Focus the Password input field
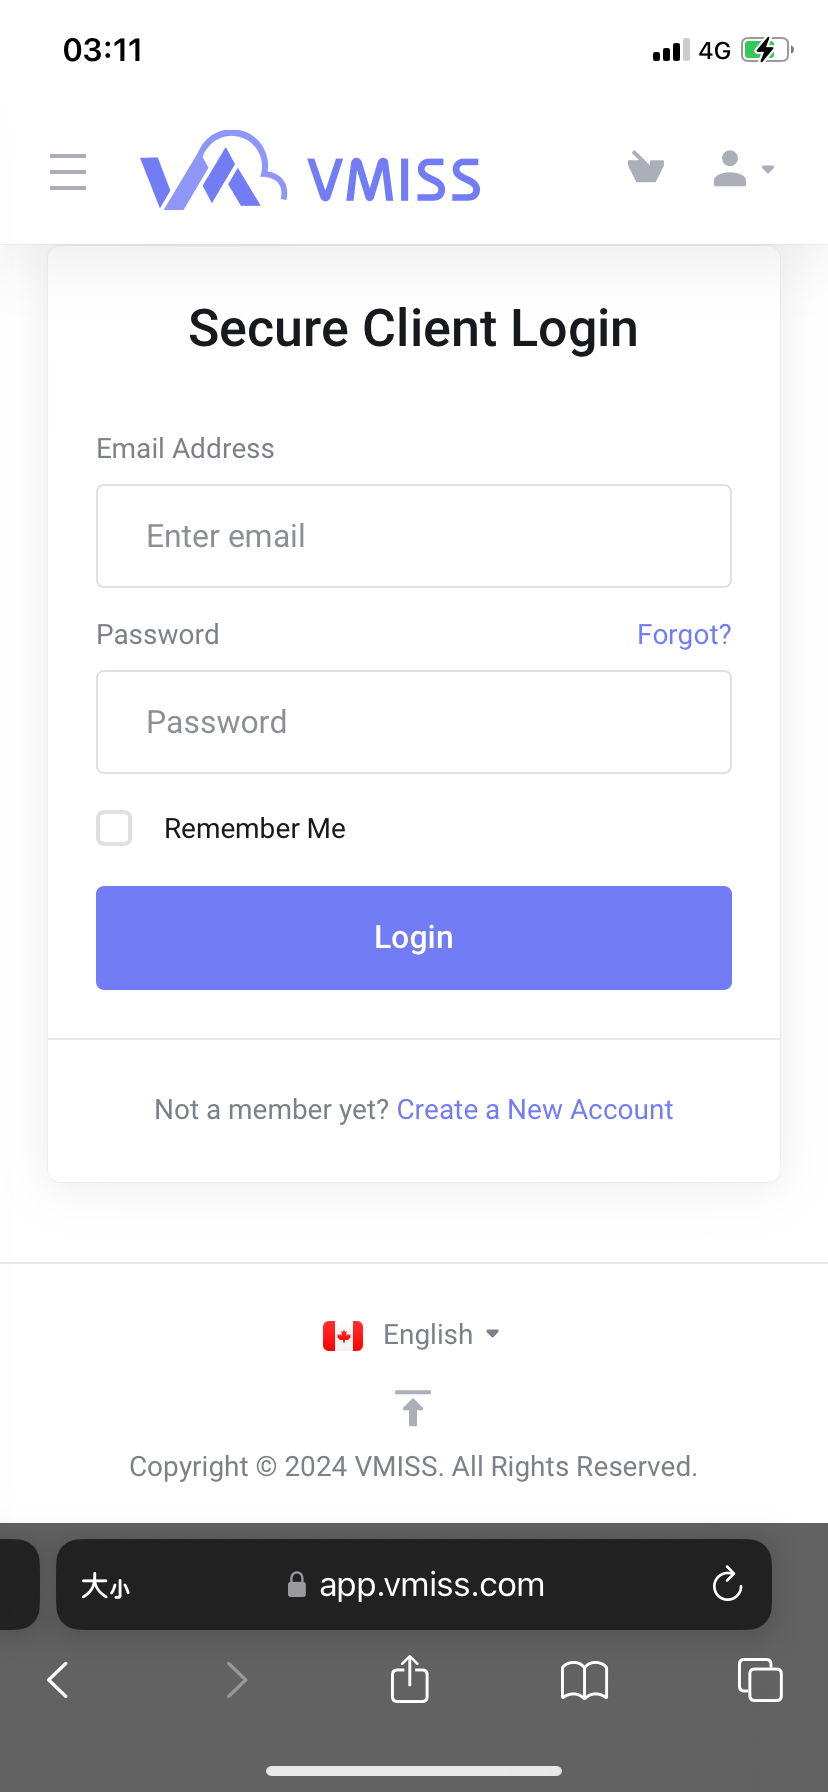The height and width of the screenshot is (1792, 828). [x=414, y=722]
